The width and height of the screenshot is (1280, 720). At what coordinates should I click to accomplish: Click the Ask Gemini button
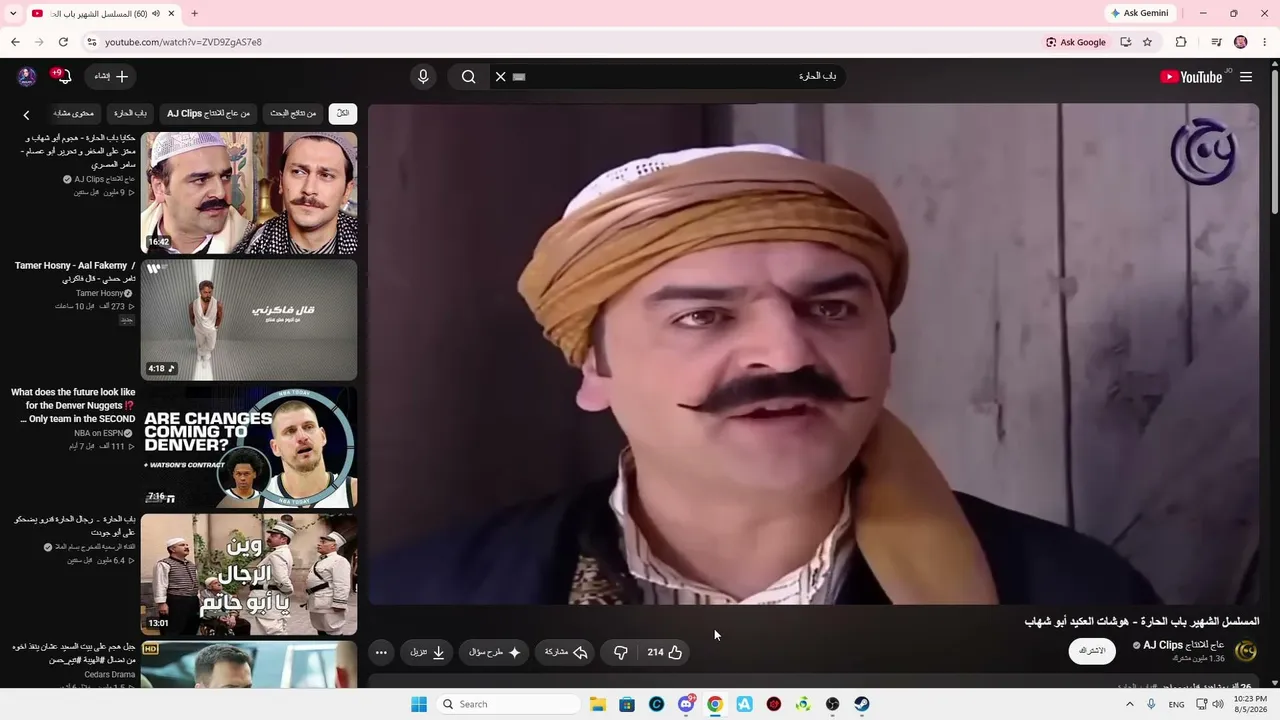coord(1140,13)
